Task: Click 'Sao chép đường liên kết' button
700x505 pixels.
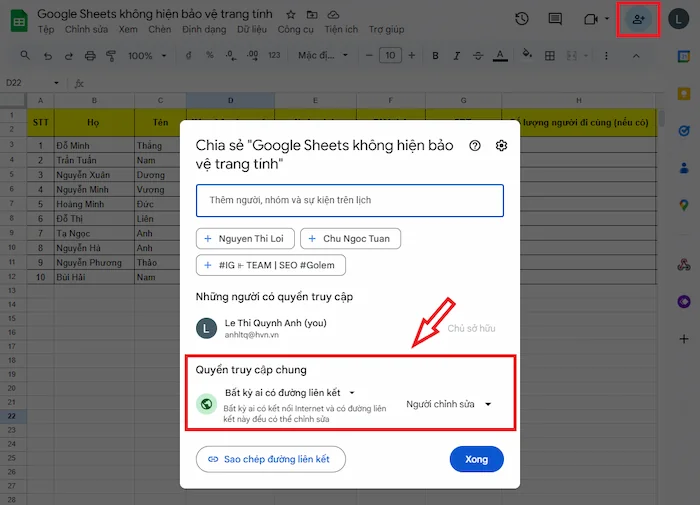Action: pyautogui.click(x=270, y=459)
